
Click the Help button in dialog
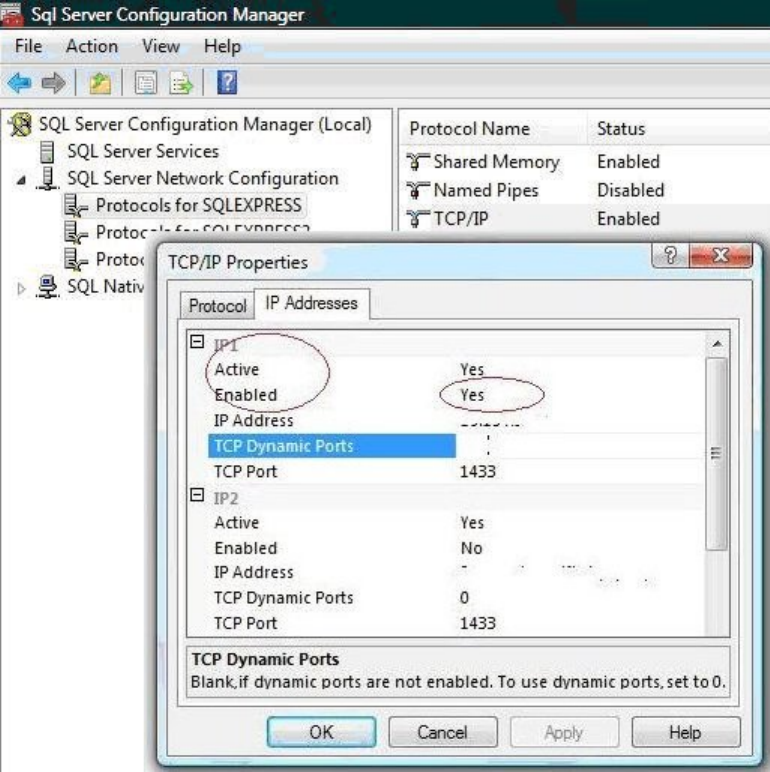[x=685, y=732]
